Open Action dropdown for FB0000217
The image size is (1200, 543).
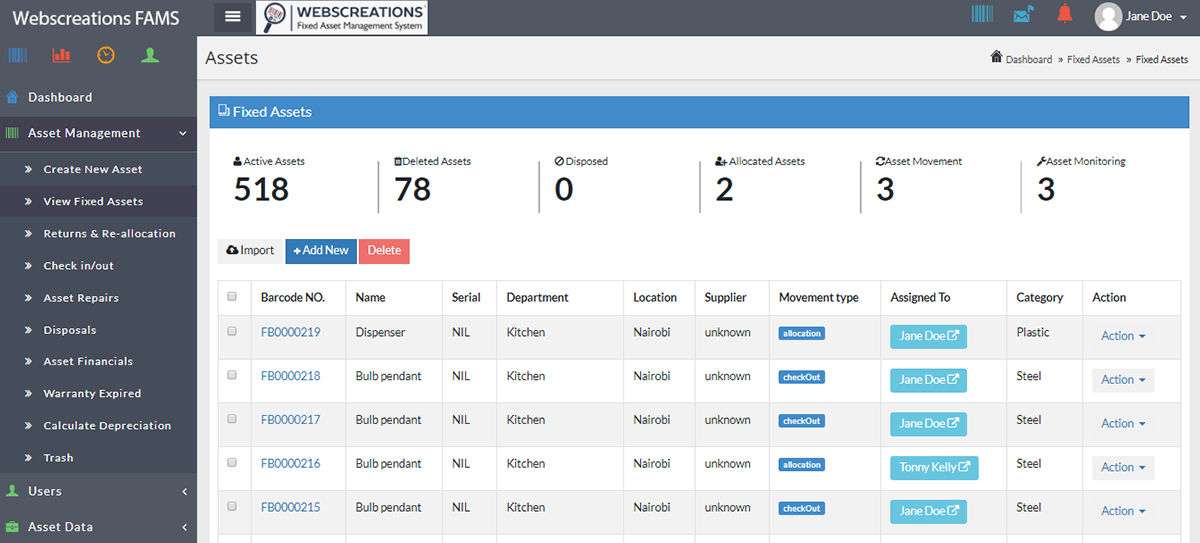coord(1123,424)
